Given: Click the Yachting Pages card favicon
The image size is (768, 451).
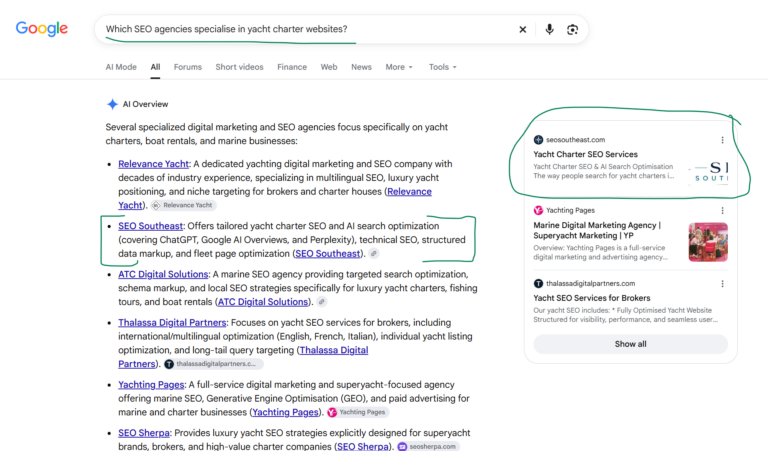Looking at the screenshot, I should click(x=538, y=210).
